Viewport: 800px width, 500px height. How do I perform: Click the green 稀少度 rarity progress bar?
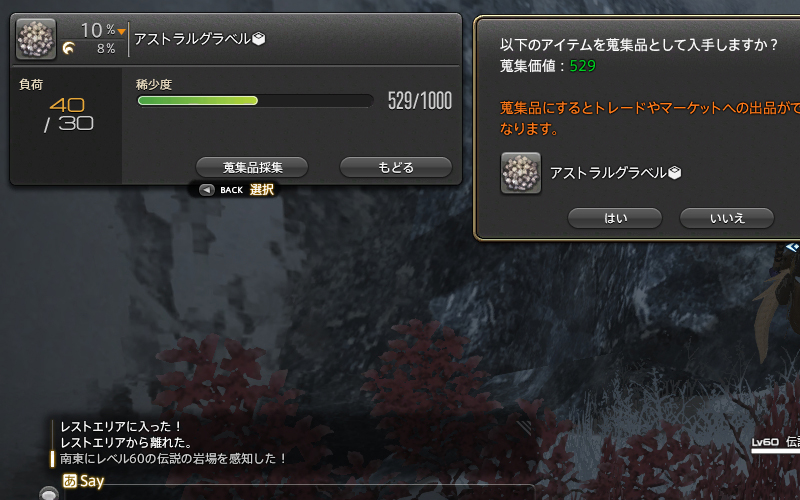point(255,101)
